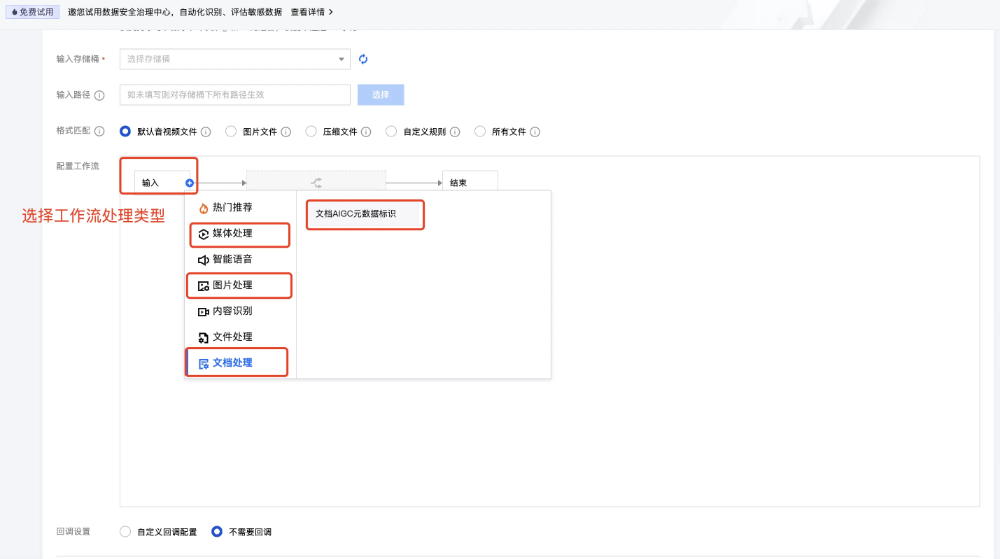This screenshot has height=559, width=1000.
Task: Click the speaker icon of 智能语音
Action: pyautogui.click(x=203, y=260)
